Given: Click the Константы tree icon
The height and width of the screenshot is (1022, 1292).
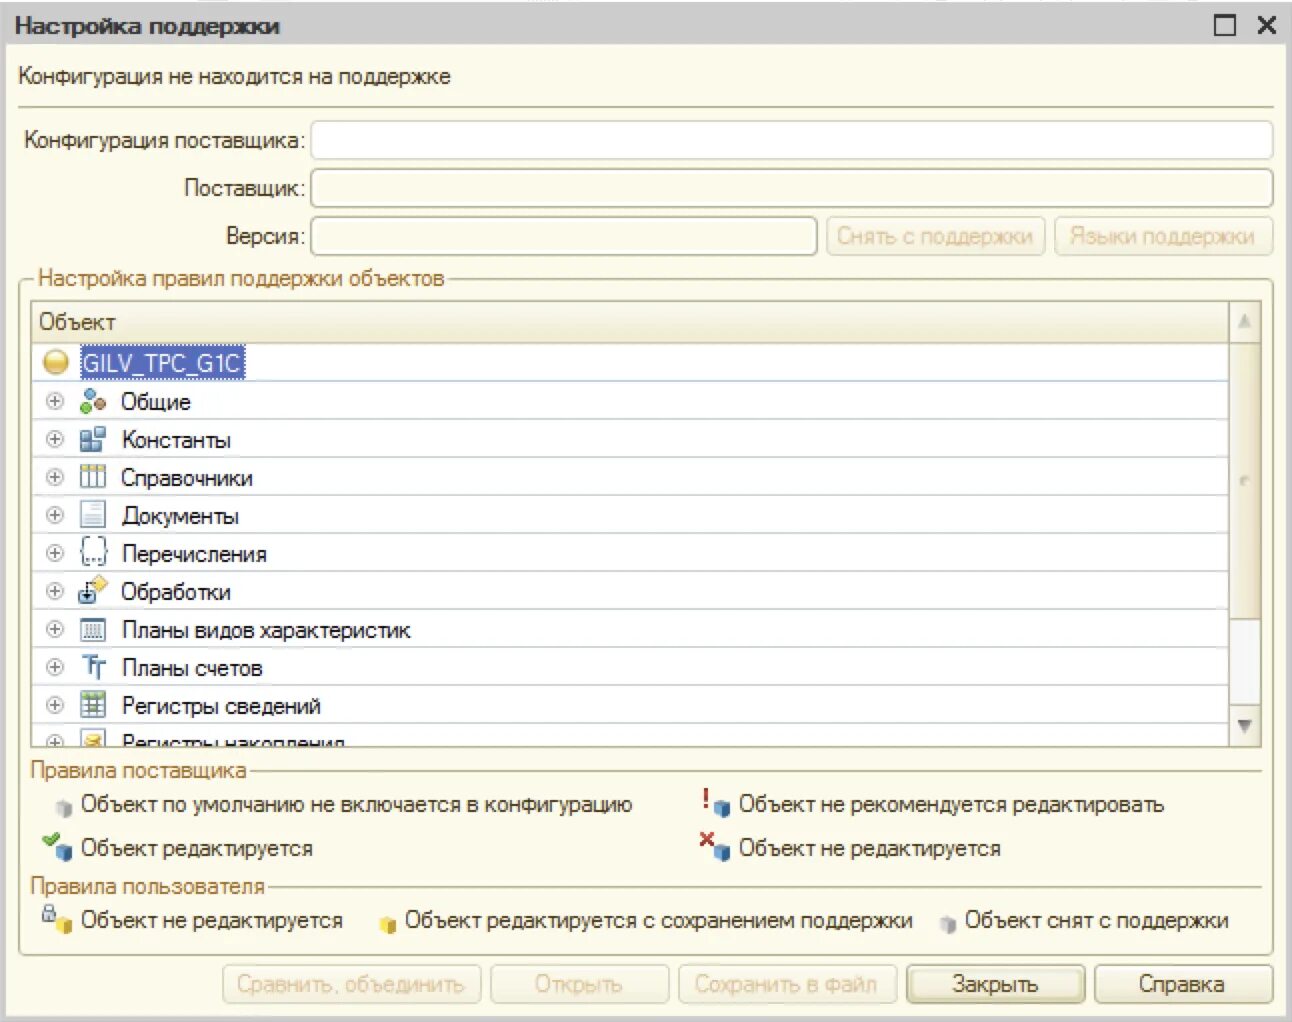Looking at the screenshot, I should coord(93,439).
